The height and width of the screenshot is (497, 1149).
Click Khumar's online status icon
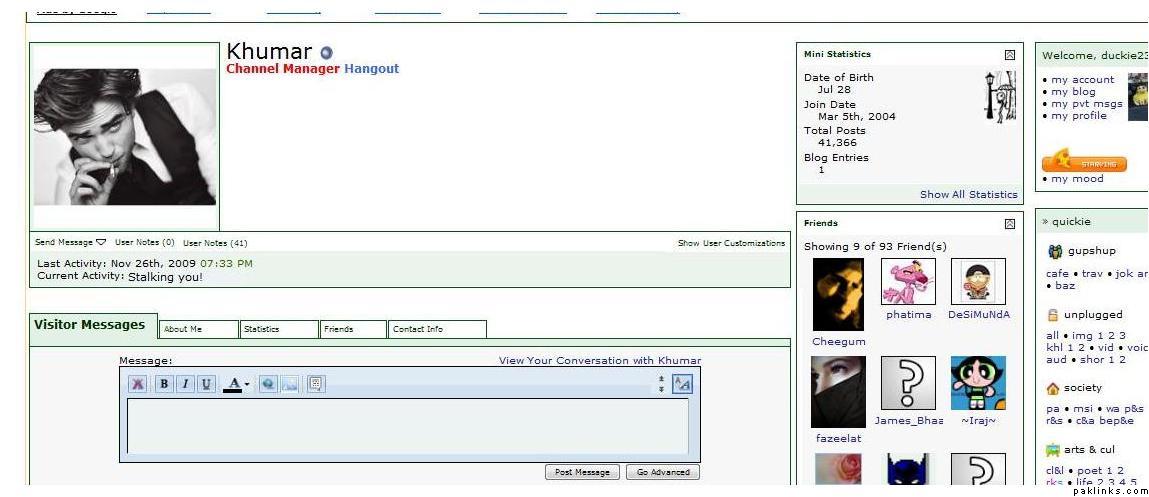click(326, 53)
